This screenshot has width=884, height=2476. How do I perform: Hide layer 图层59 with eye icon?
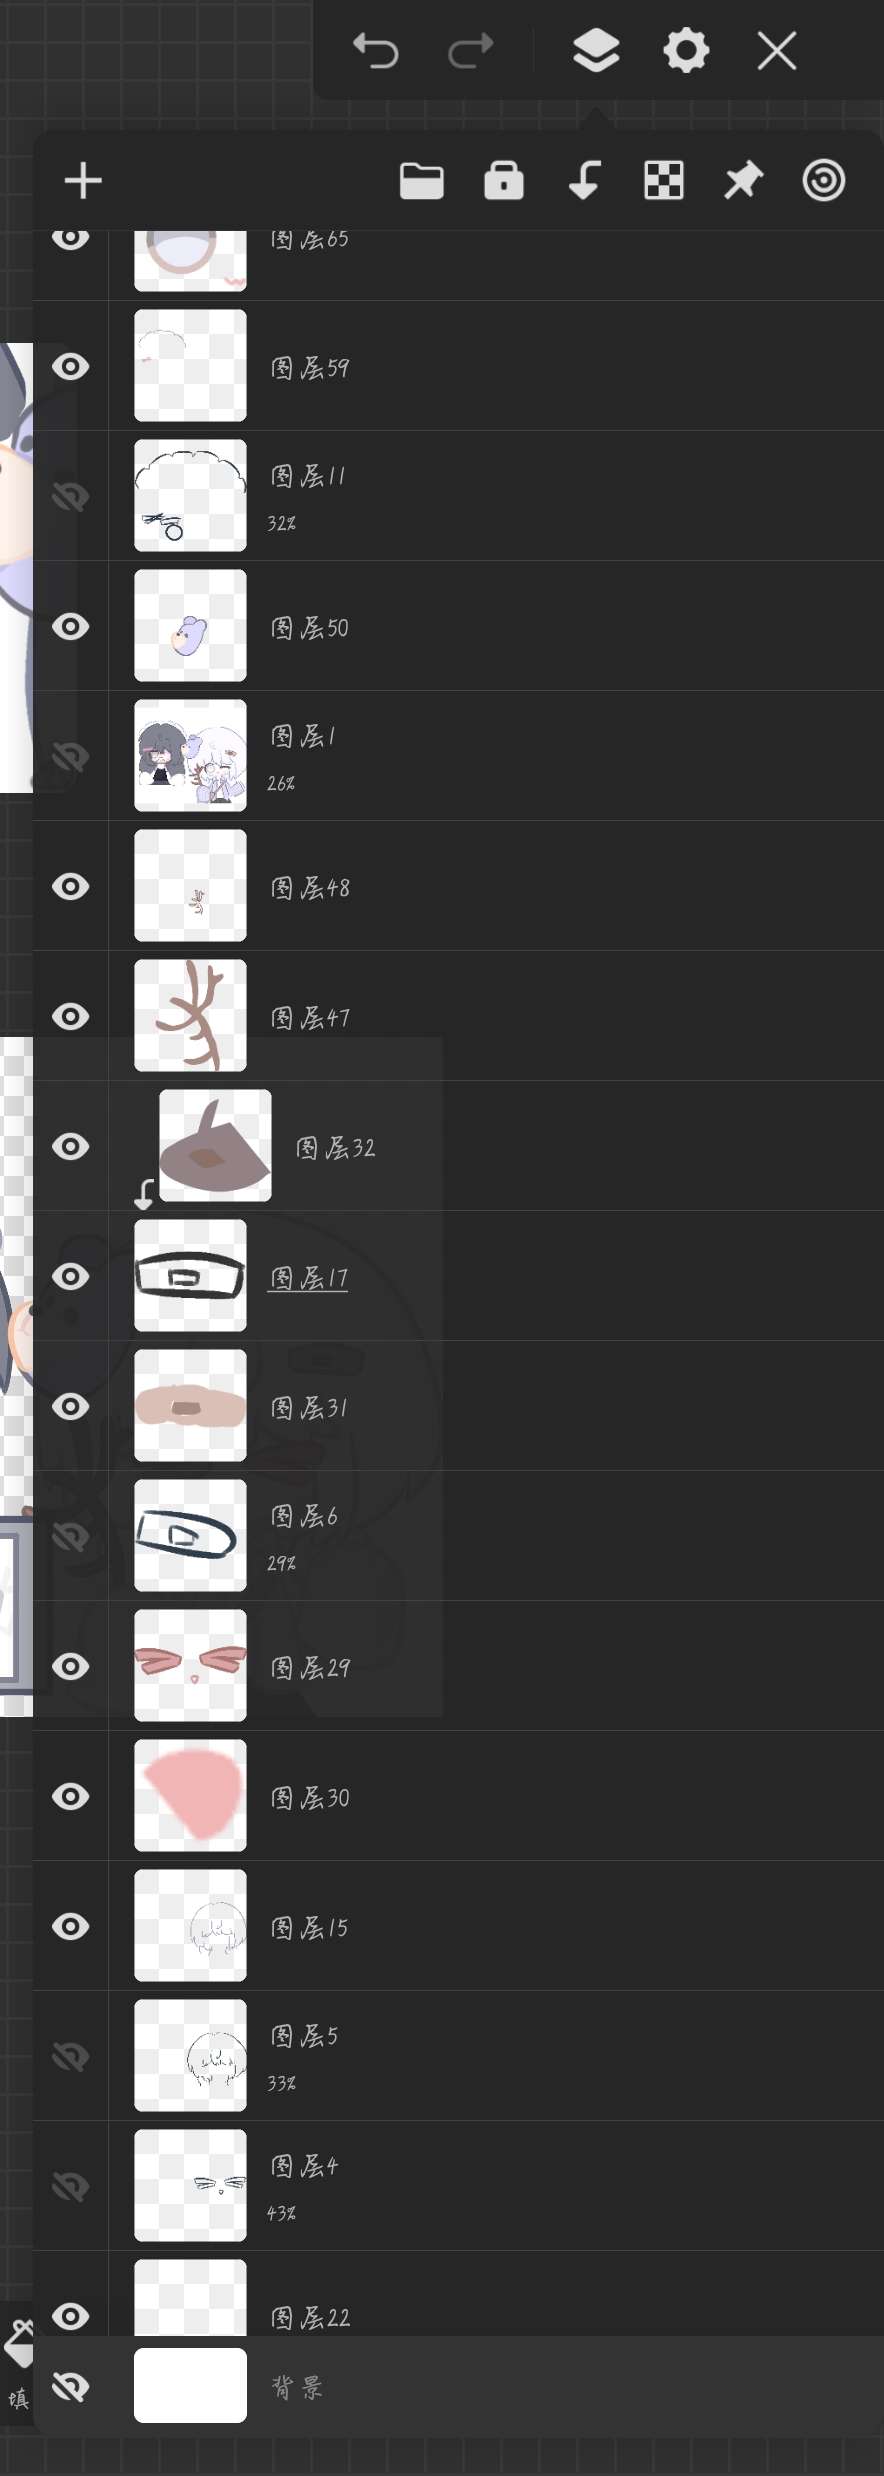click(71, 366)
